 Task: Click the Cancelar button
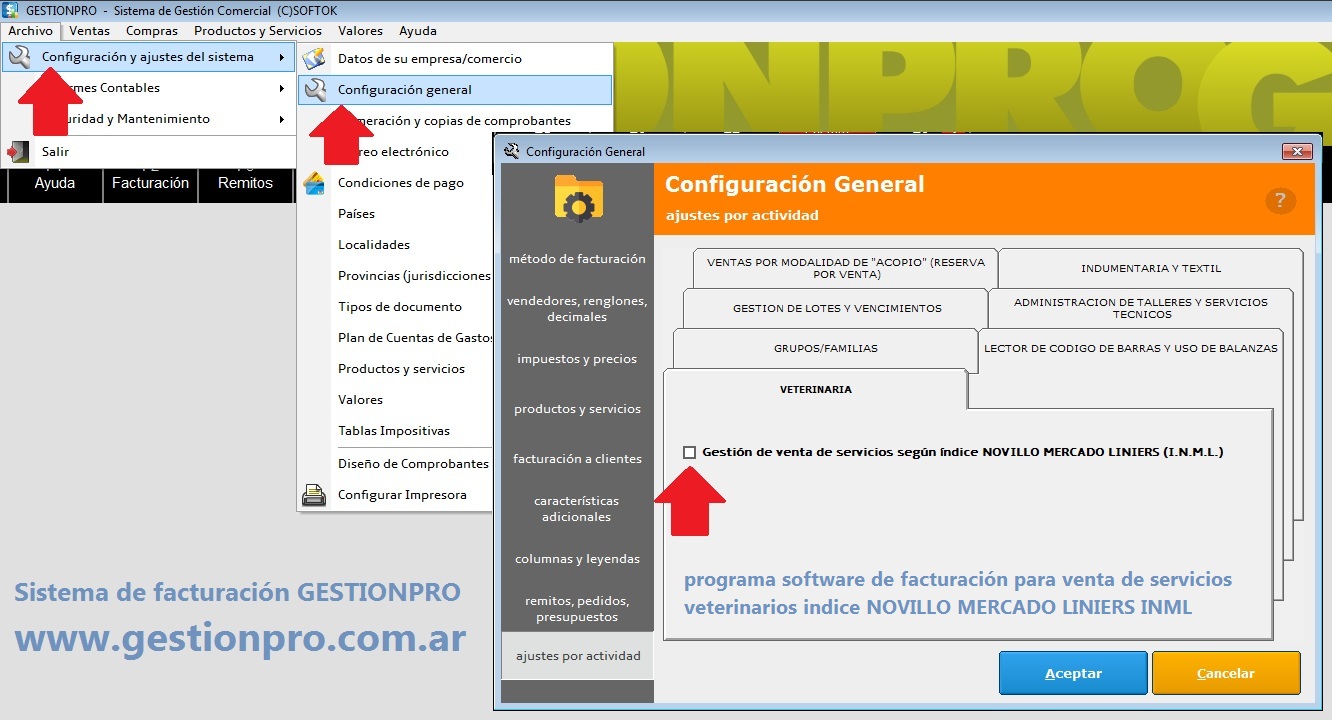pyautogui.click(x=1226, y=673)
